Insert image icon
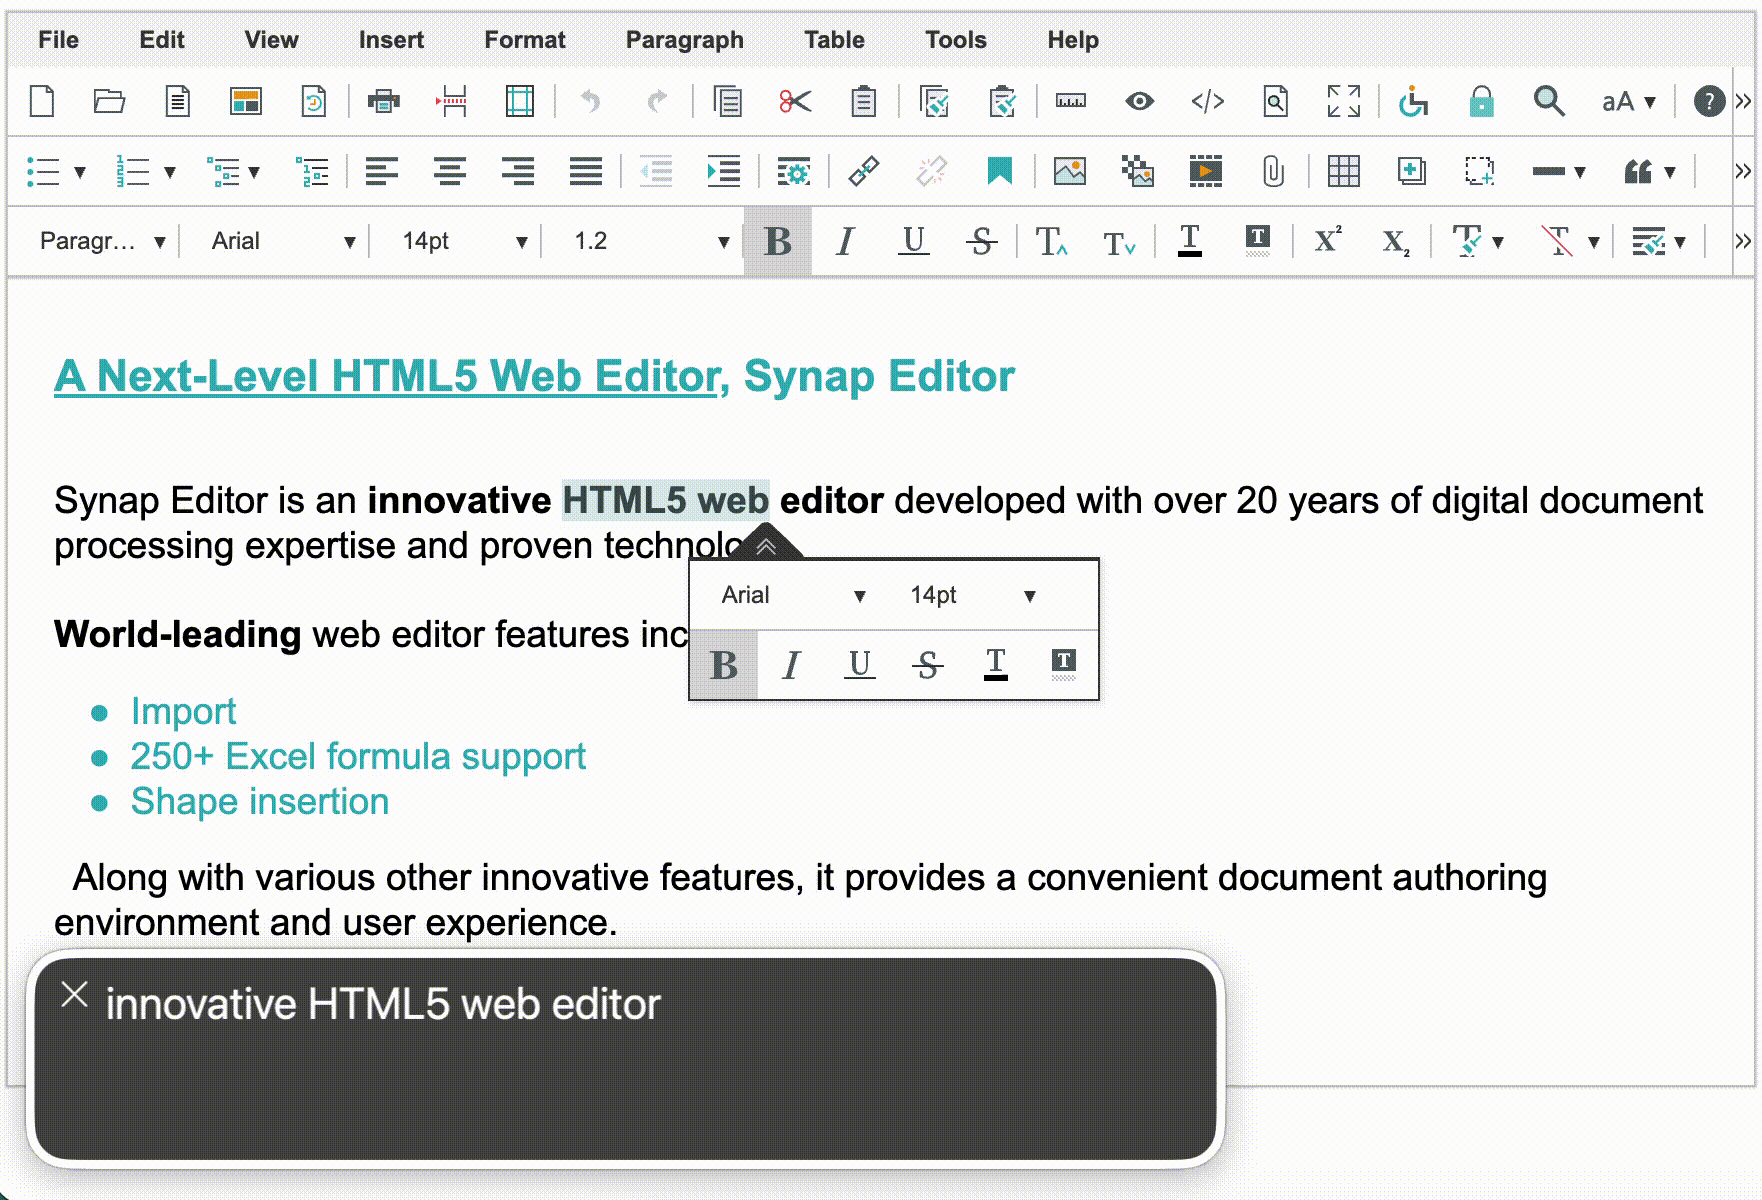1762x1200 pixels. 1070,171
